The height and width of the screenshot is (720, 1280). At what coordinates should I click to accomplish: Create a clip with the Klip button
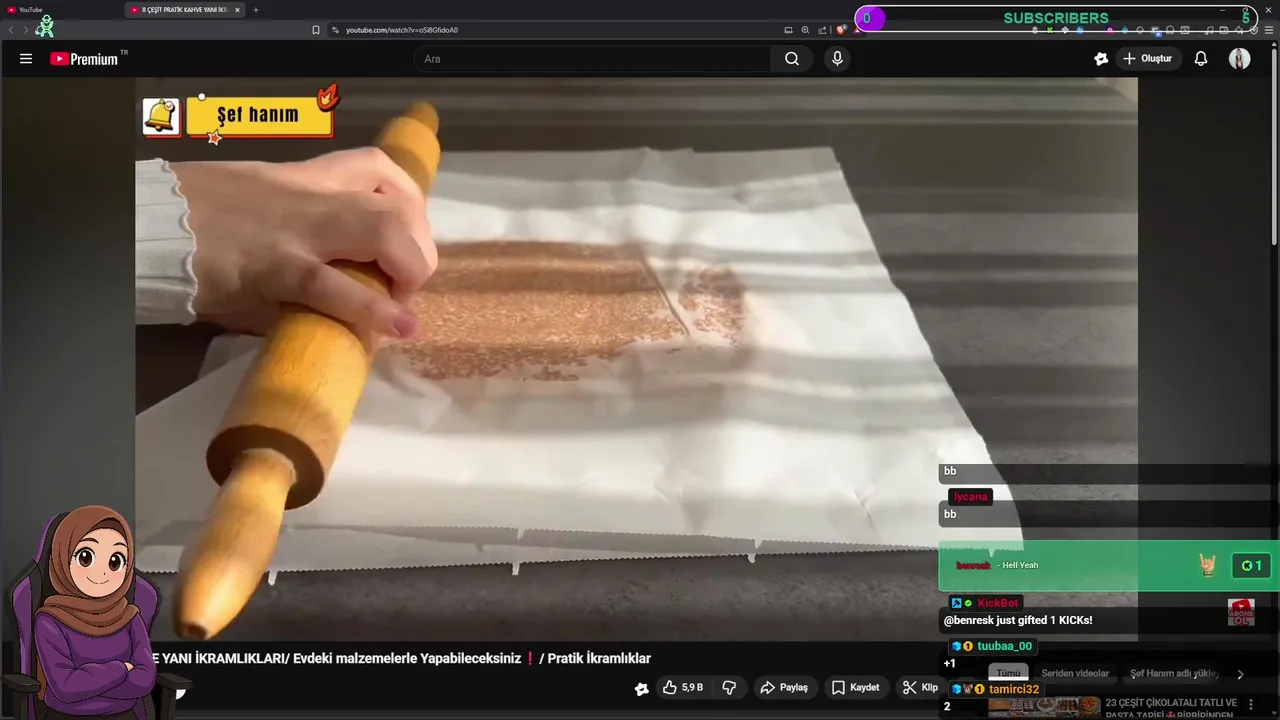coord(920,688)
